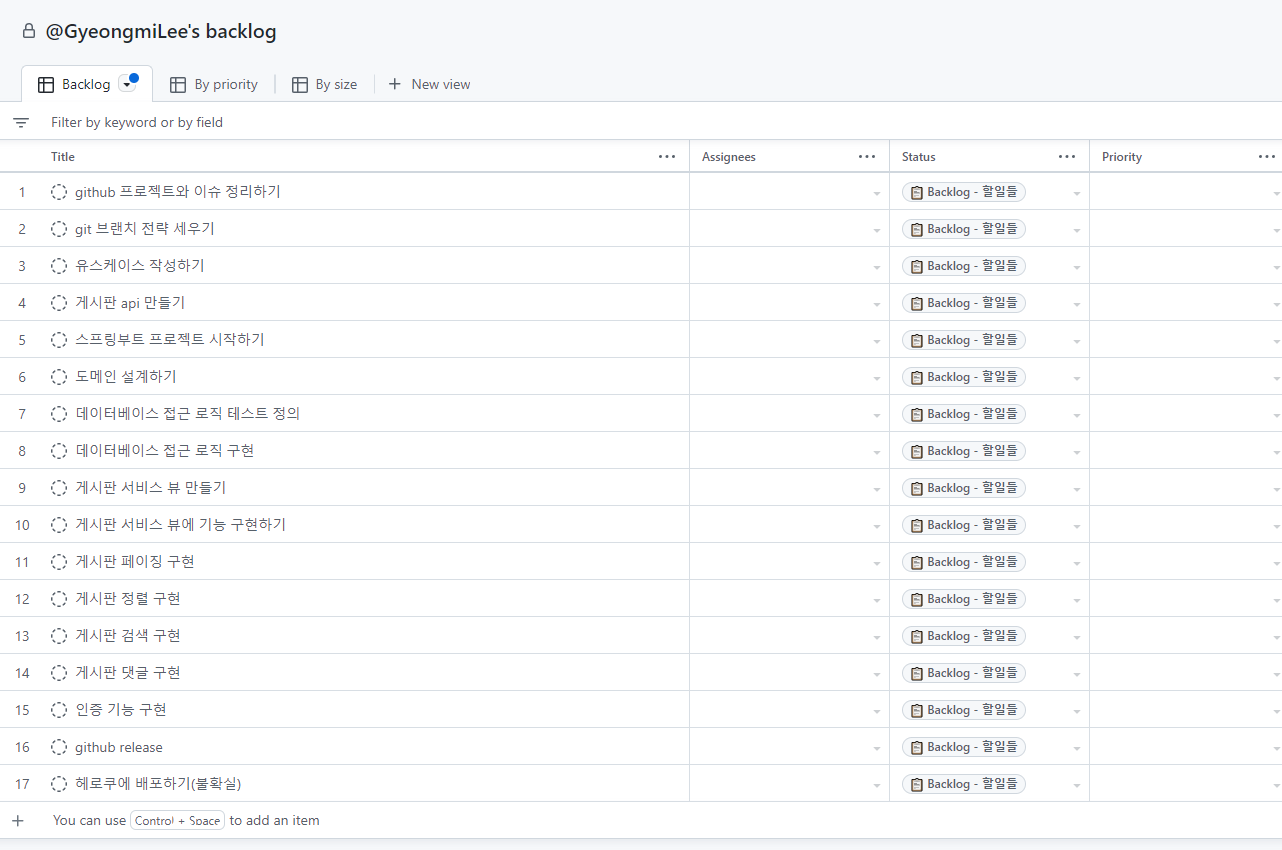Click the filter icon beside the filter field
1282x850 pixels.
(21, 122)
